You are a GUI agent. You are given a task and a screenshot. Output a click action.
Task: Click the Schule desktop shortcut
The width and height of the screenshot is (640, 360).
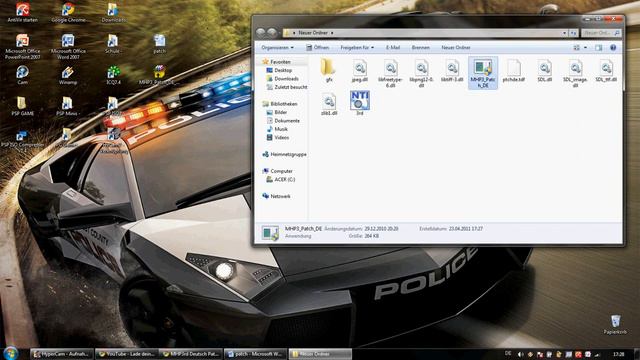[x=112, y=44]
